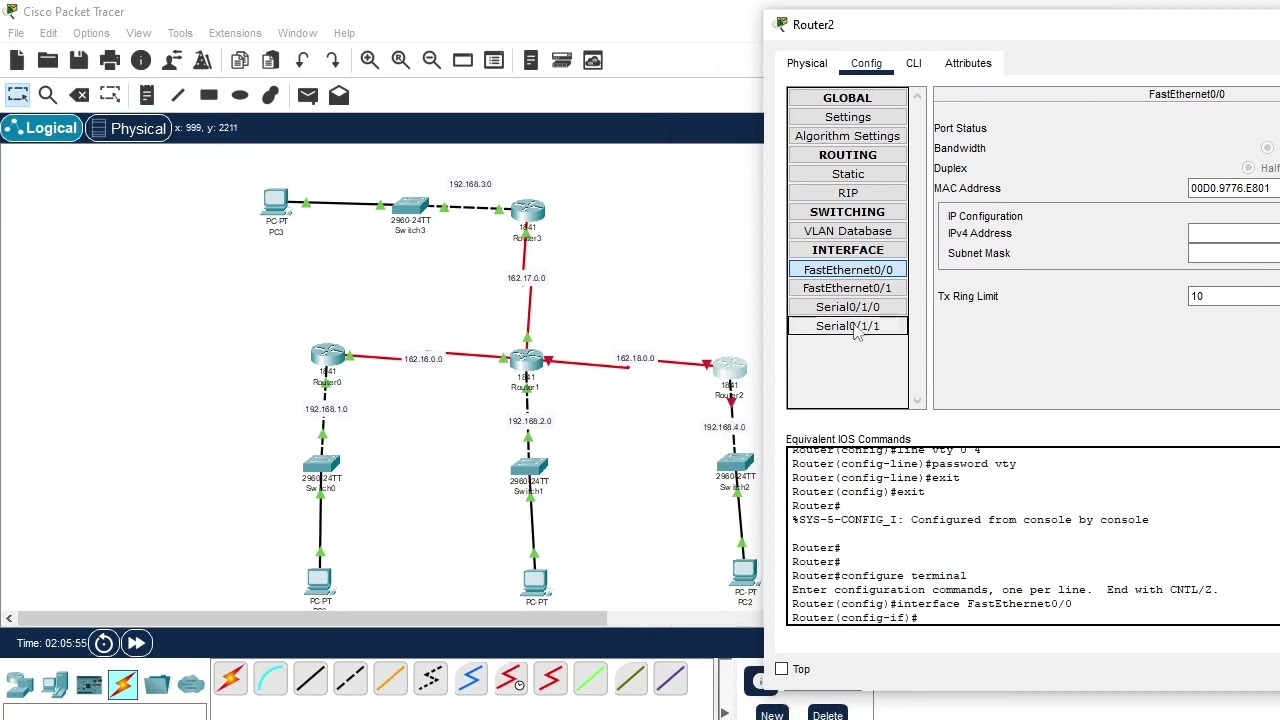Open RIP routing configuration
This screenshot has width=1280, height=720.
pyautogui.click(x=848, y=193)
